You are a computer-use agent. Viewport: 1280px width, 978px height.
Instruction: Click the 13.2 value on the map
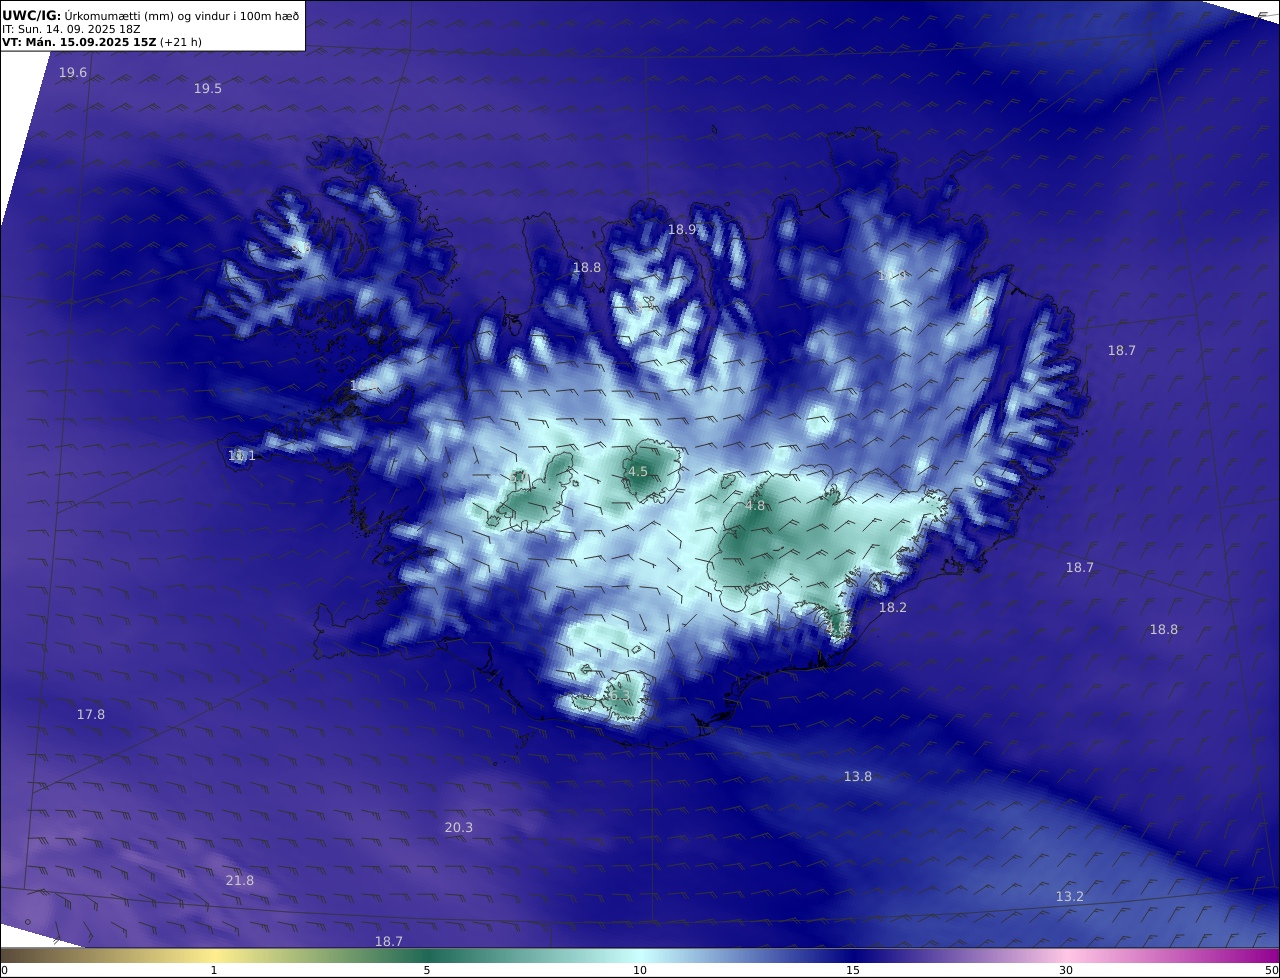point(1070,897)
